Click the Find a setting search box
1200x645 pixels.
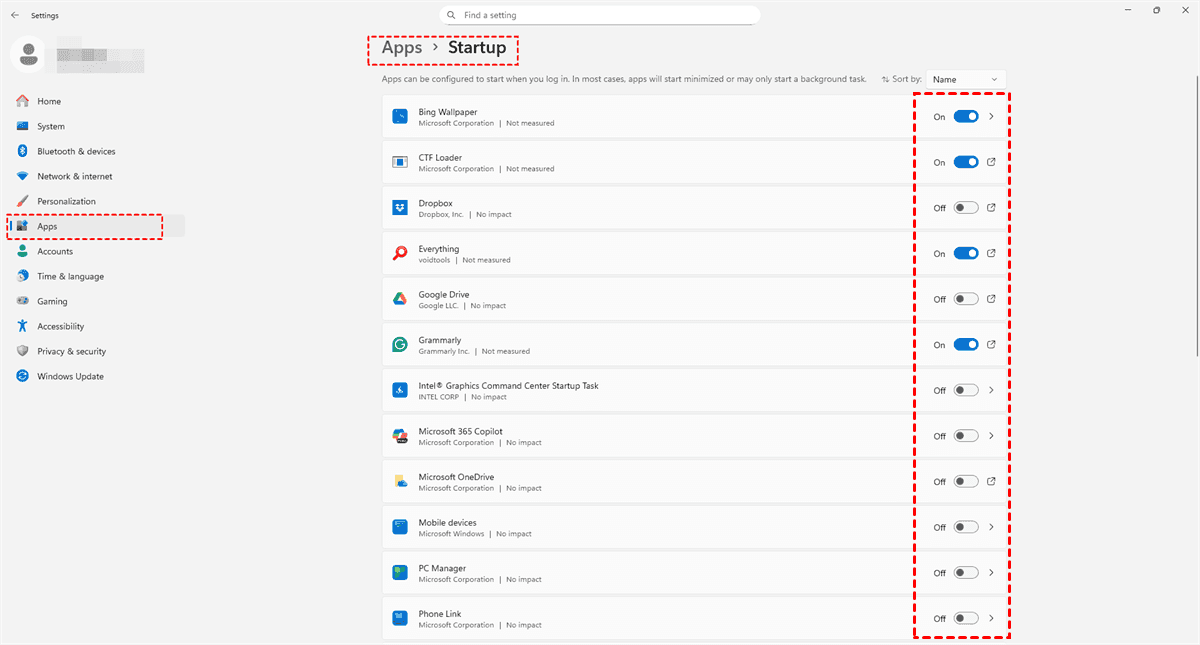pos(600,16)
